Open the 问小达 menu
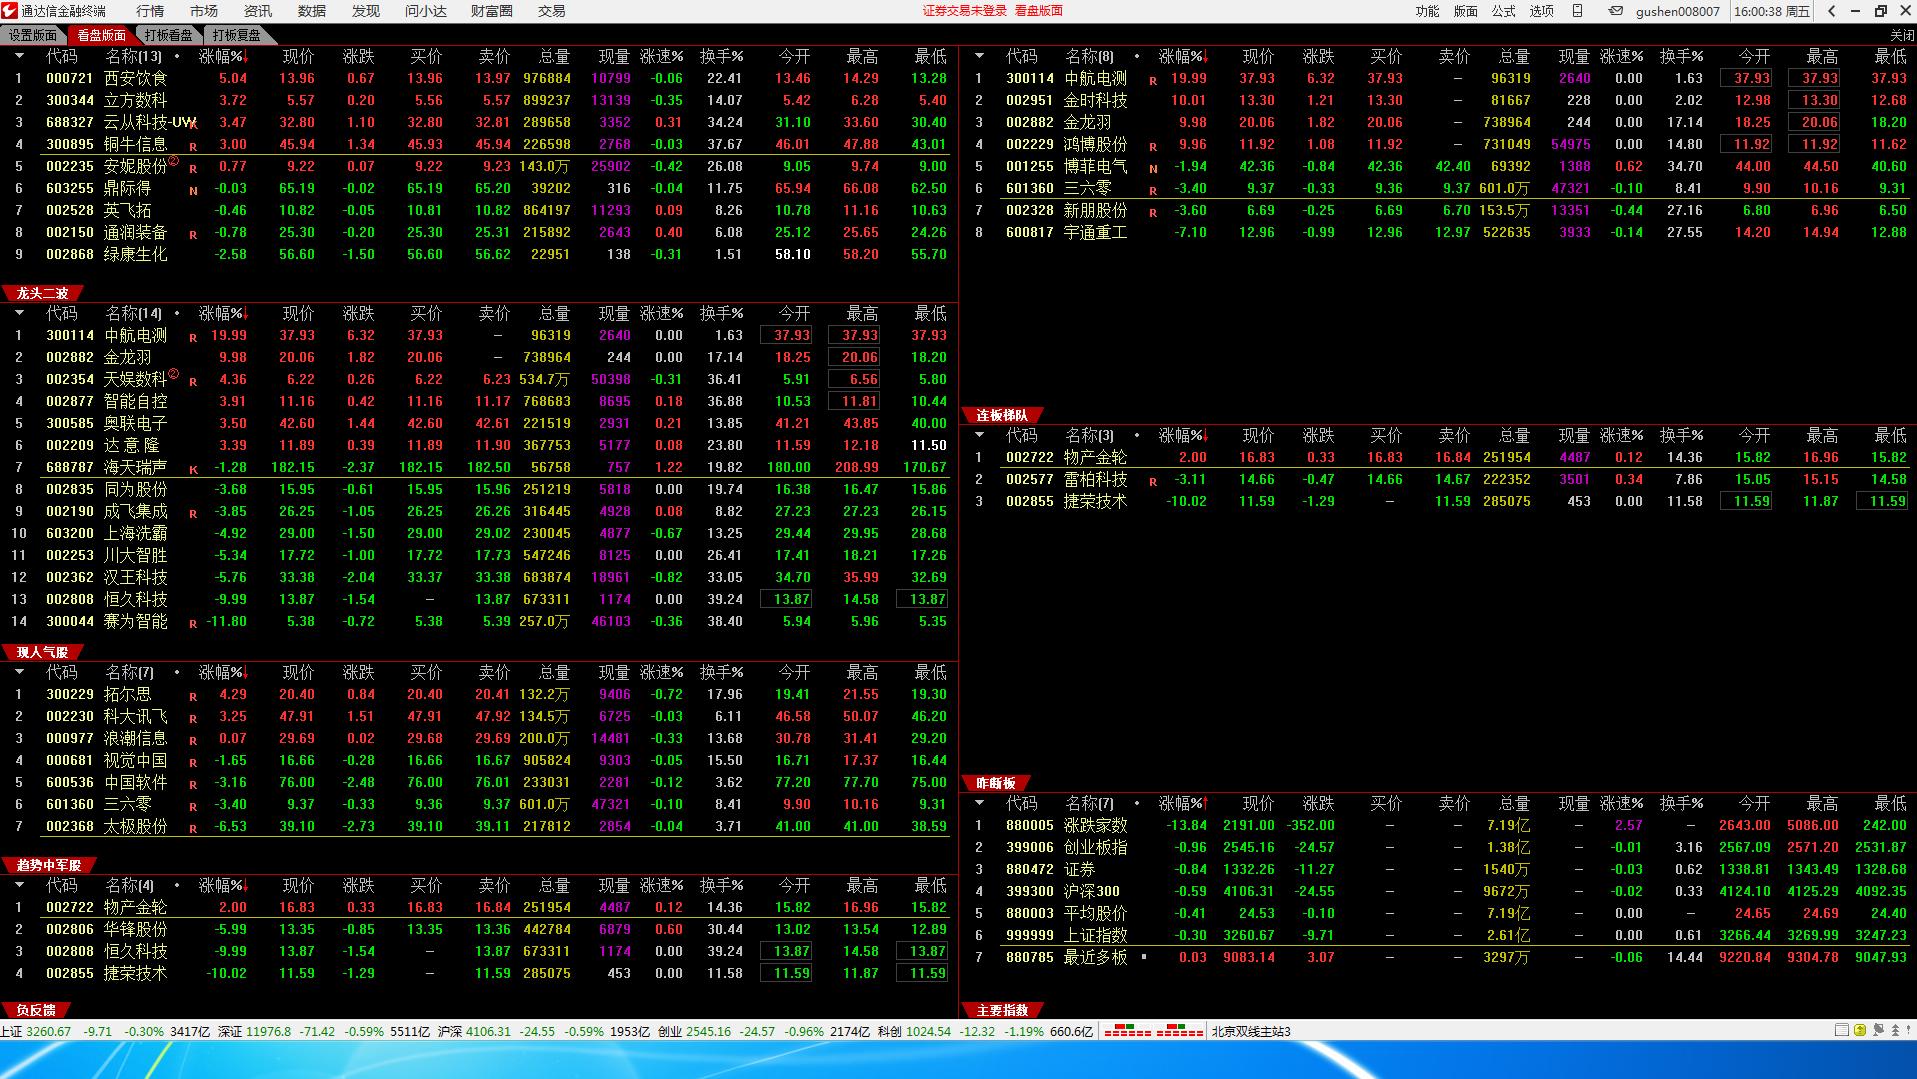 tap(426, 11)
